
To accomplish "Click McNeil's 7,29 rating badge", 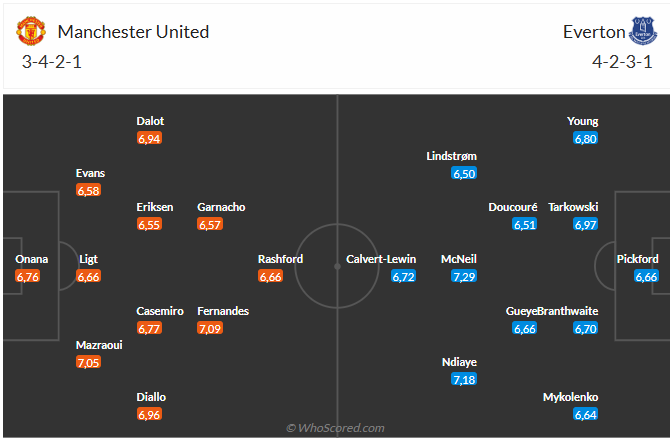I will pyautogui.click(x=464, y=276).
